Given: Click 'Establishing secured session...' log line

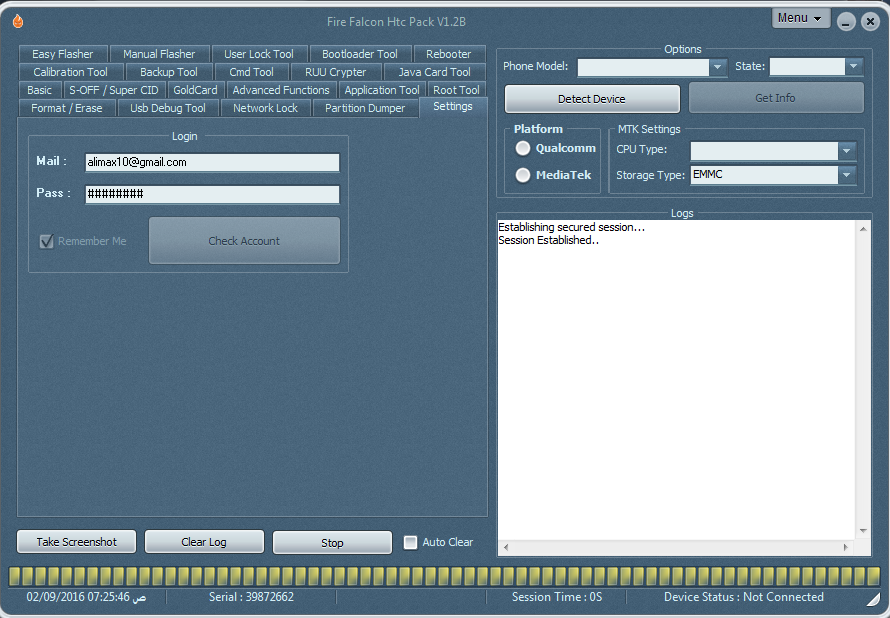Looking at the screenshot, I should point(571,227).
